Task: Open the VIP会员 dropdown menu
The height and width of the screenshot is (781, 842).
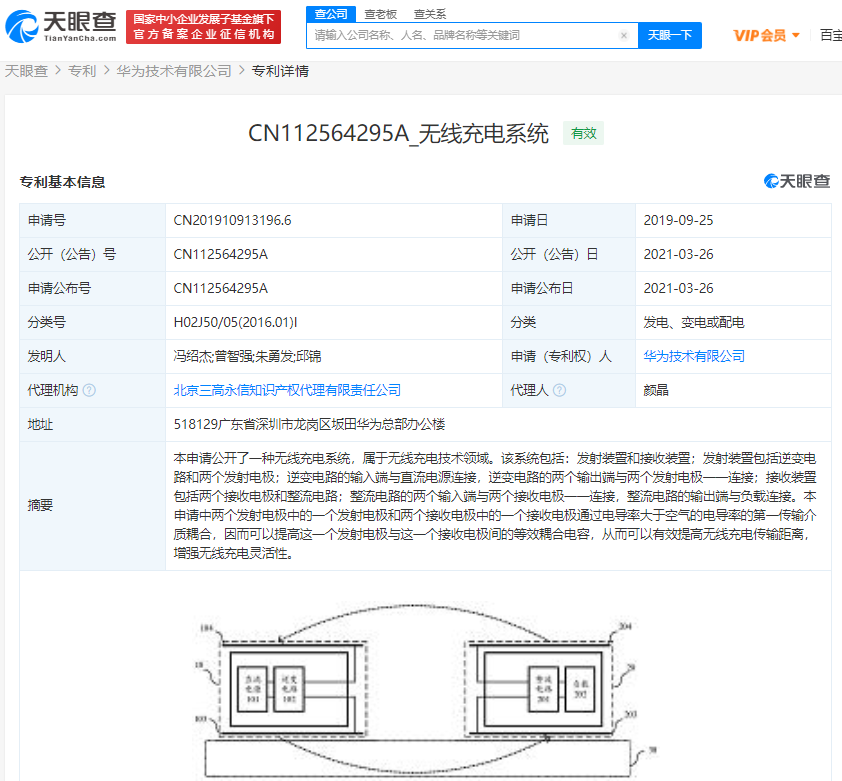Action: (766, 35)
